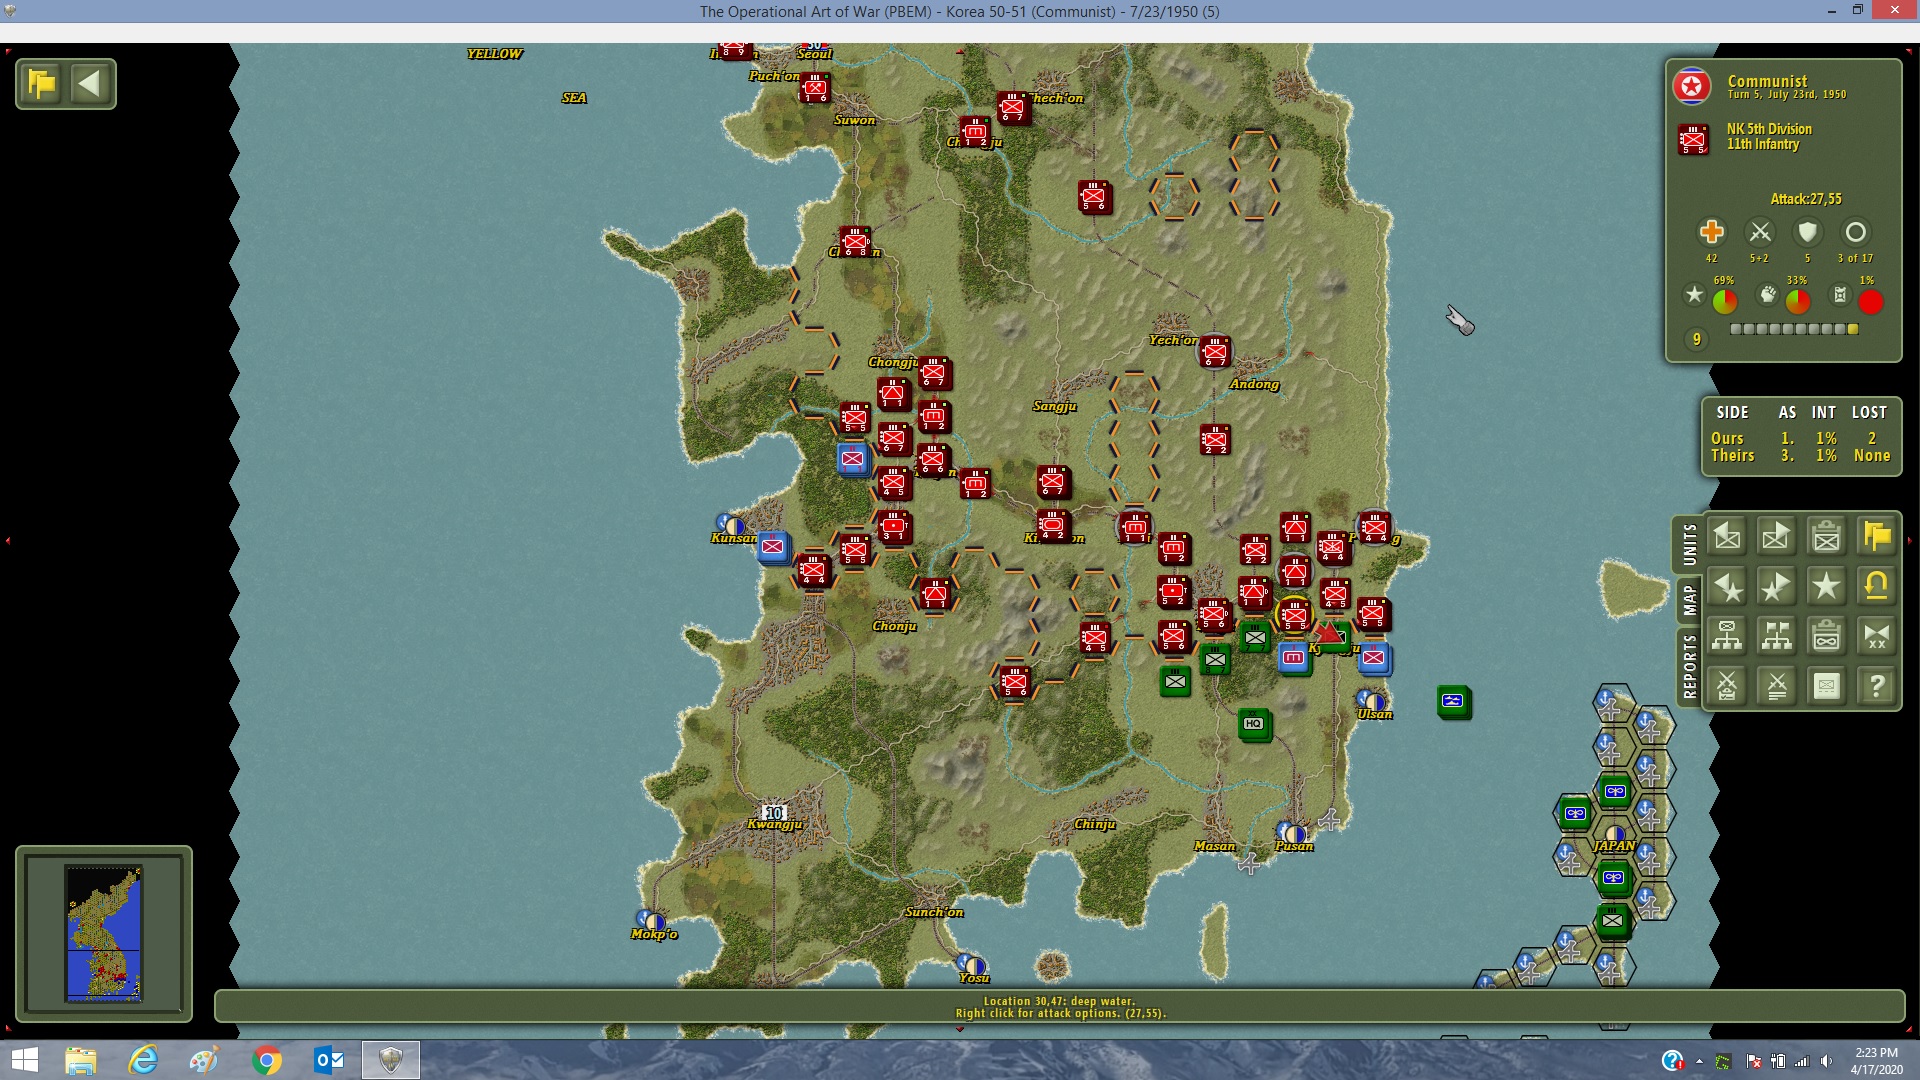Open Google Chrome from taskbar
The width and height of the screenshot is (1920, 1080).
pos(267,1060)
